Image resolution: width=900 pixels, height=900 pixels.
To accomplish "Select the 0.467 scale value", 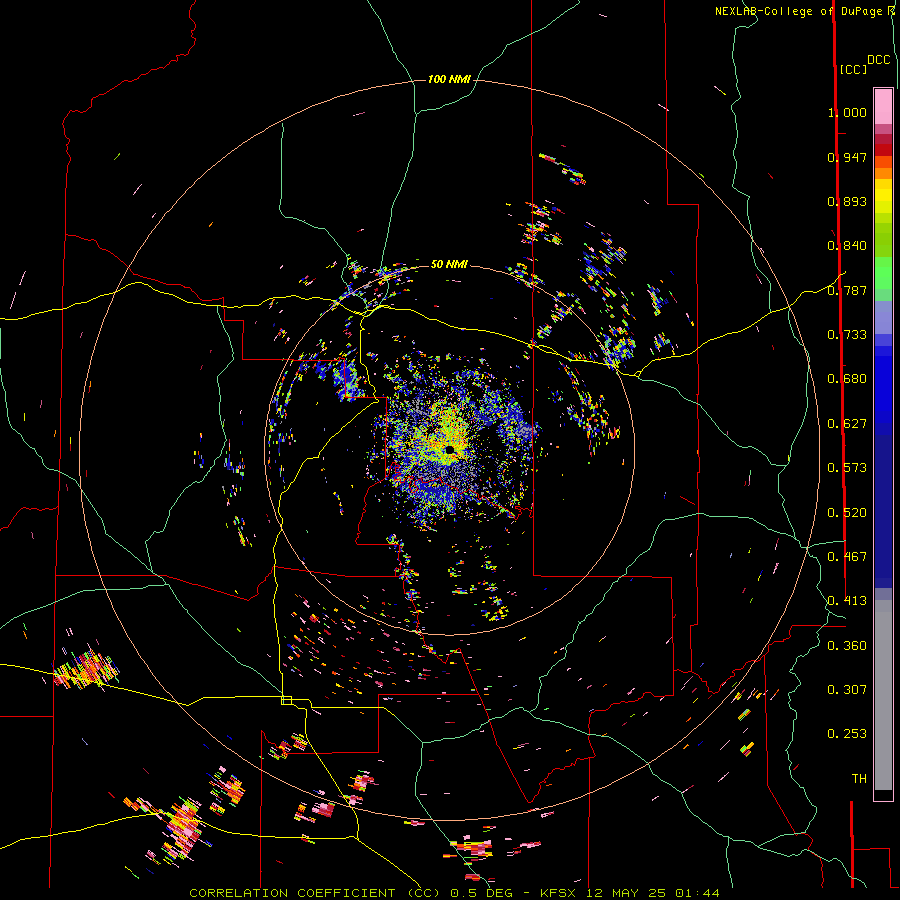I will [x=847, y=557].
